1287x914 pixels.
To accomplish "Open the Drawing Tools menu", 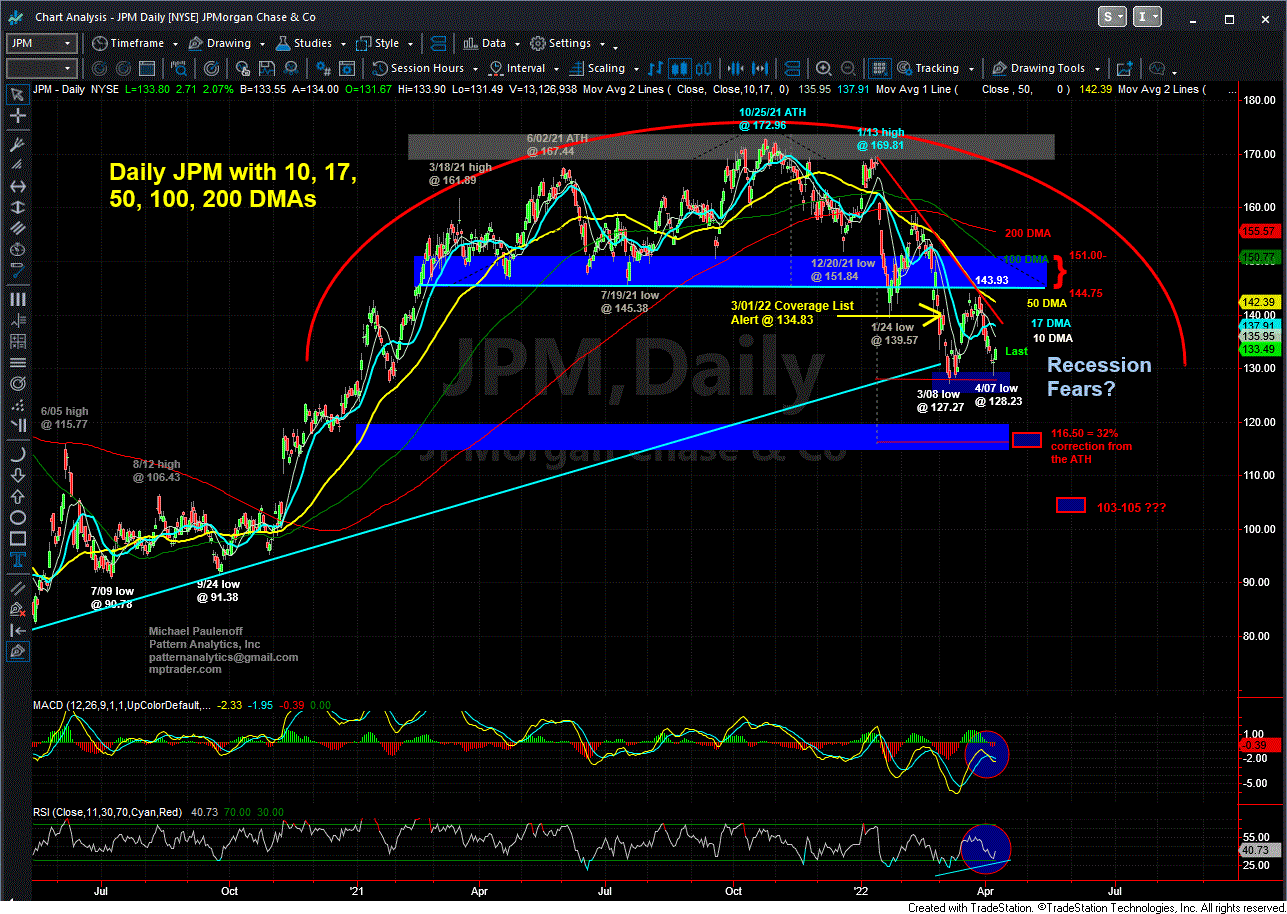I will tap(1045, 69).
